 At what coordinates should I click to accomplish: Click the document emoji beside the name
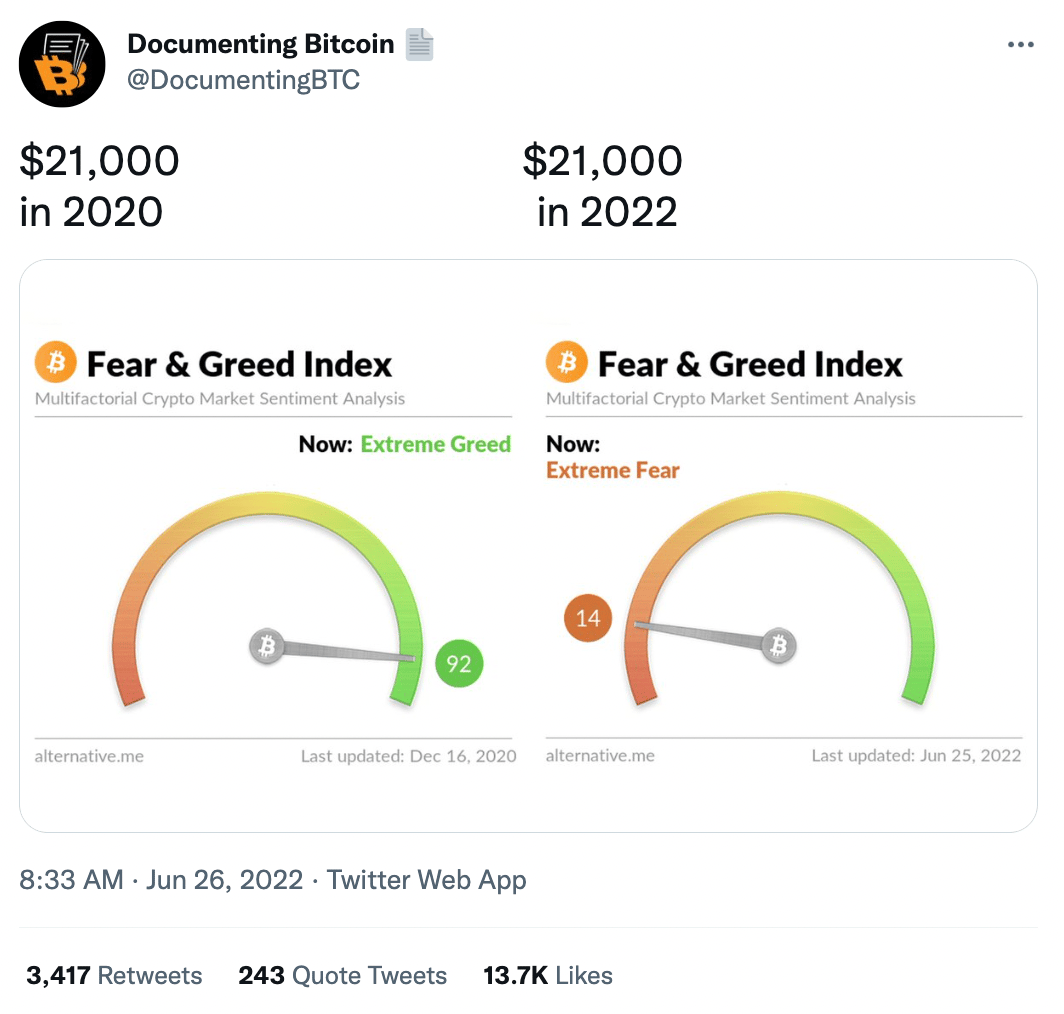[x=420, y=44]
